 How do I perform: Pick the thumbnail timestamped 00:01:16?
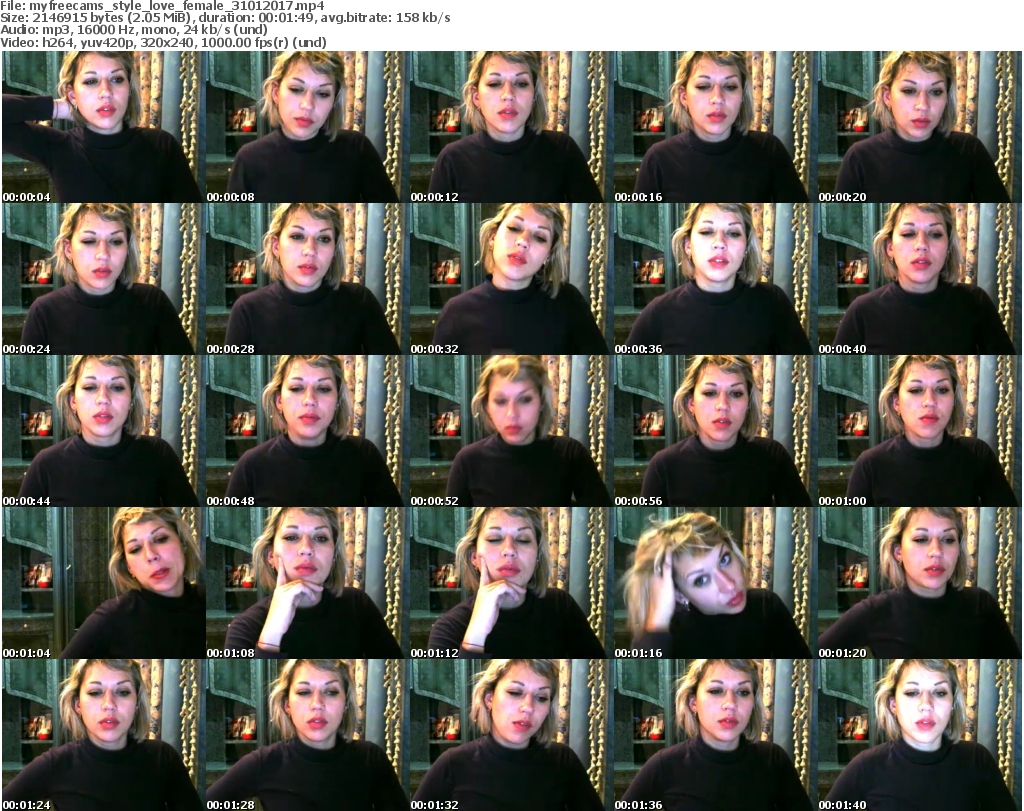714,583
